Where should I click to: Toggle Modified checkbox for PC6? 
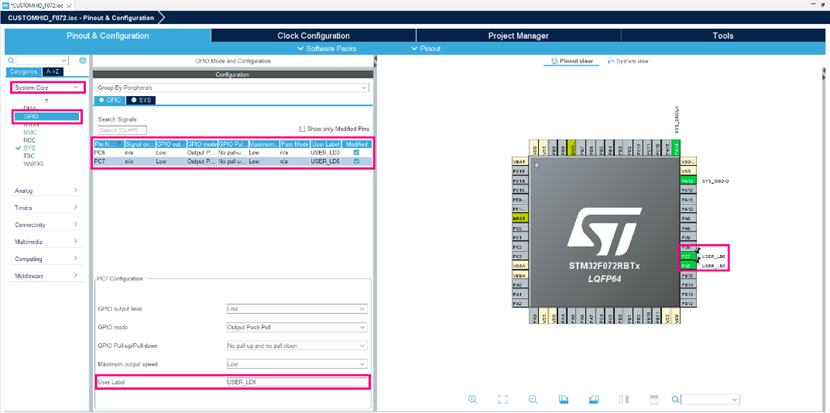pyautogui.click(x=356, y=152)
